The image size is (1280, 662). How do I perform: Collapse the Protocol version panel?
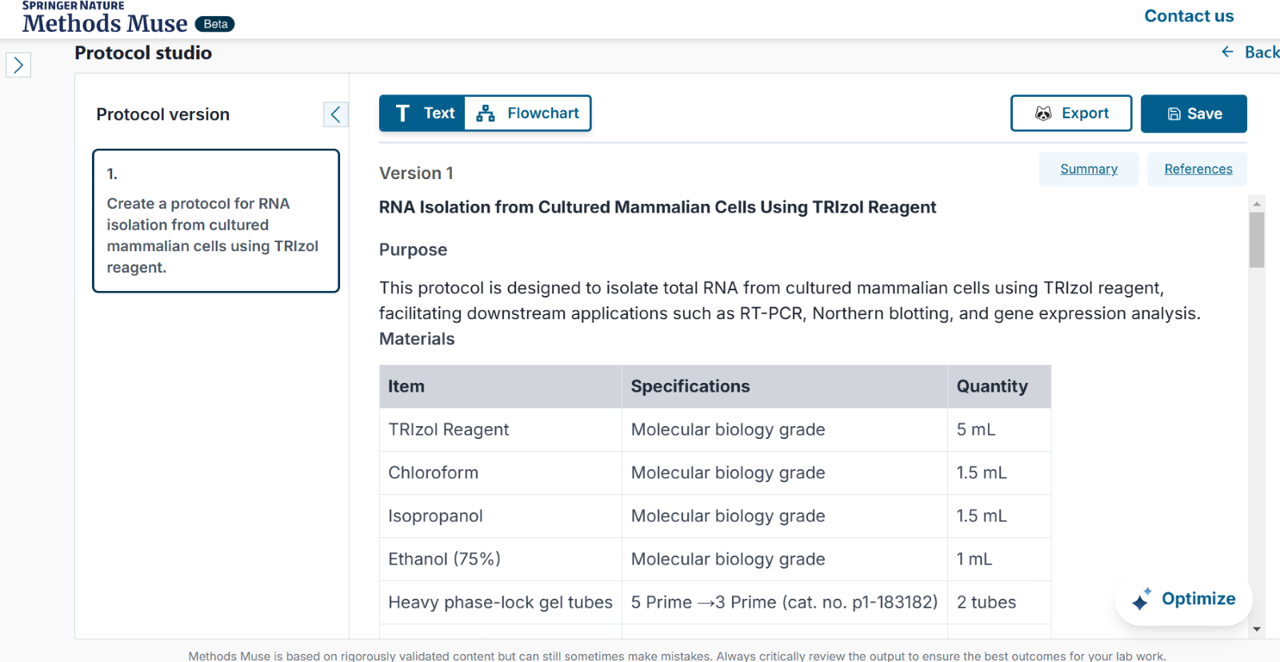(x=335, y=114)
